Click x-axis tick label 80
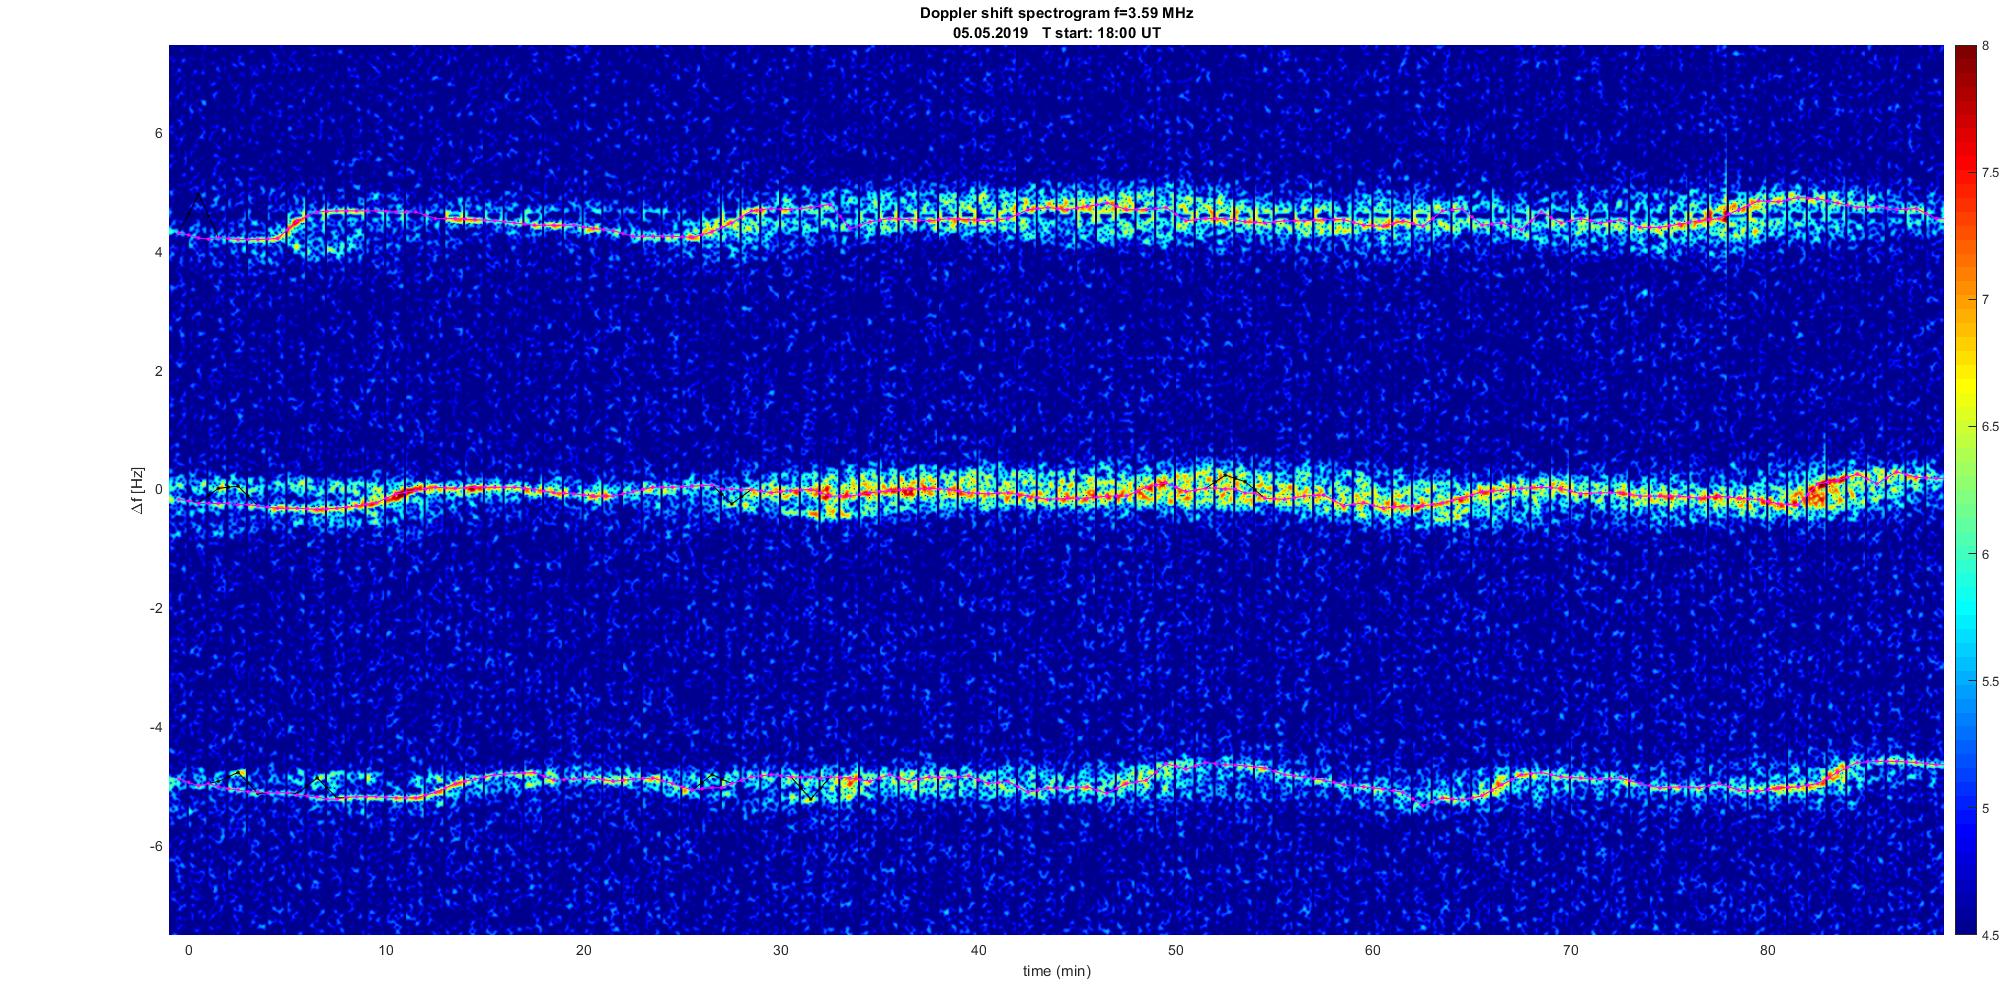The image size is (2000, 1003). [x=1767, y=950]
